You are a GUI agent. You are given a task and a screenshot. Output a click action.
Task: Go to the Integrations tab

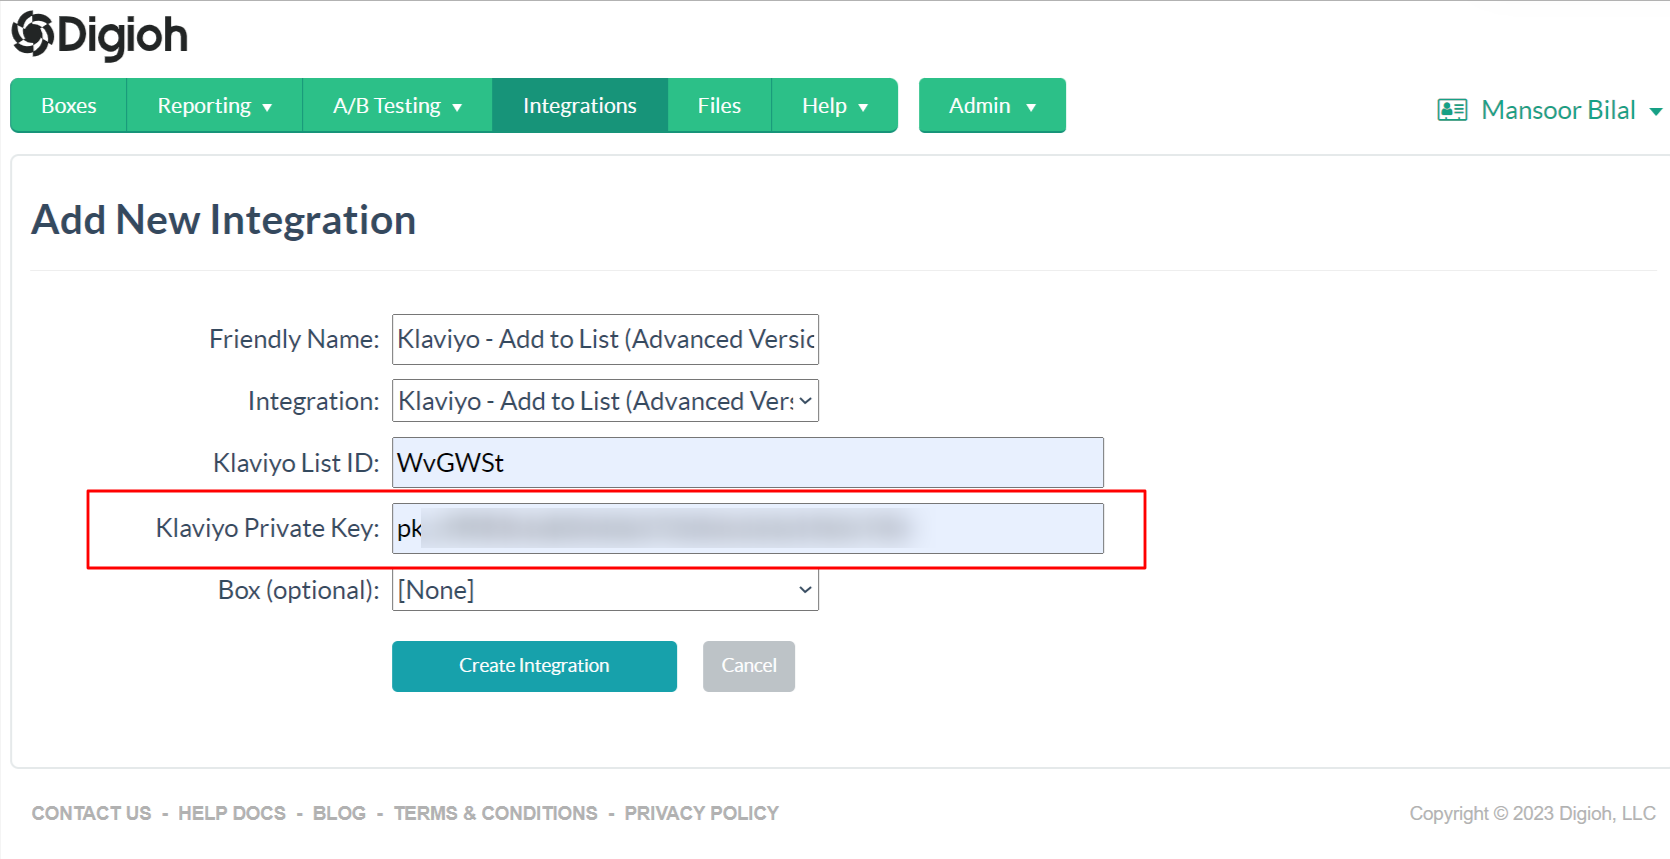click(580, 105)
